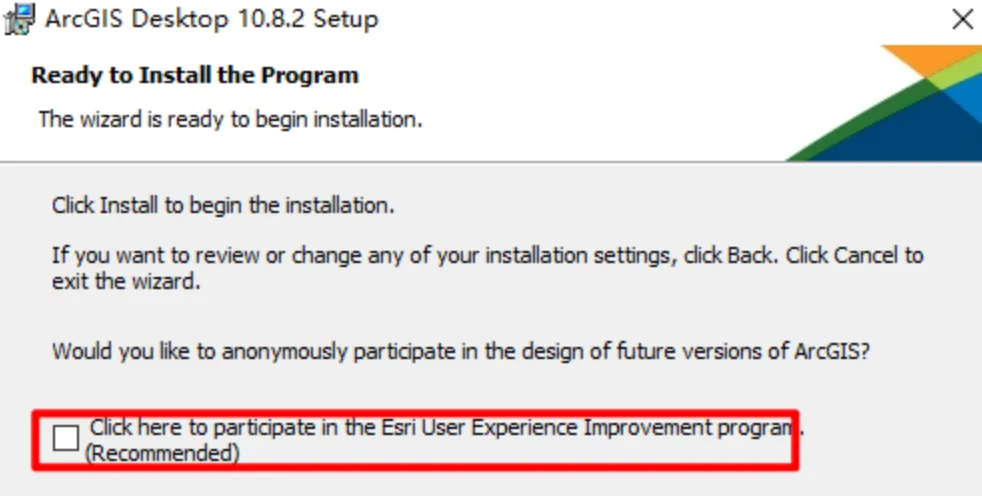
Task: Click the 'Click Install to begin the installation' line
Action: click(x=223, y=207)
